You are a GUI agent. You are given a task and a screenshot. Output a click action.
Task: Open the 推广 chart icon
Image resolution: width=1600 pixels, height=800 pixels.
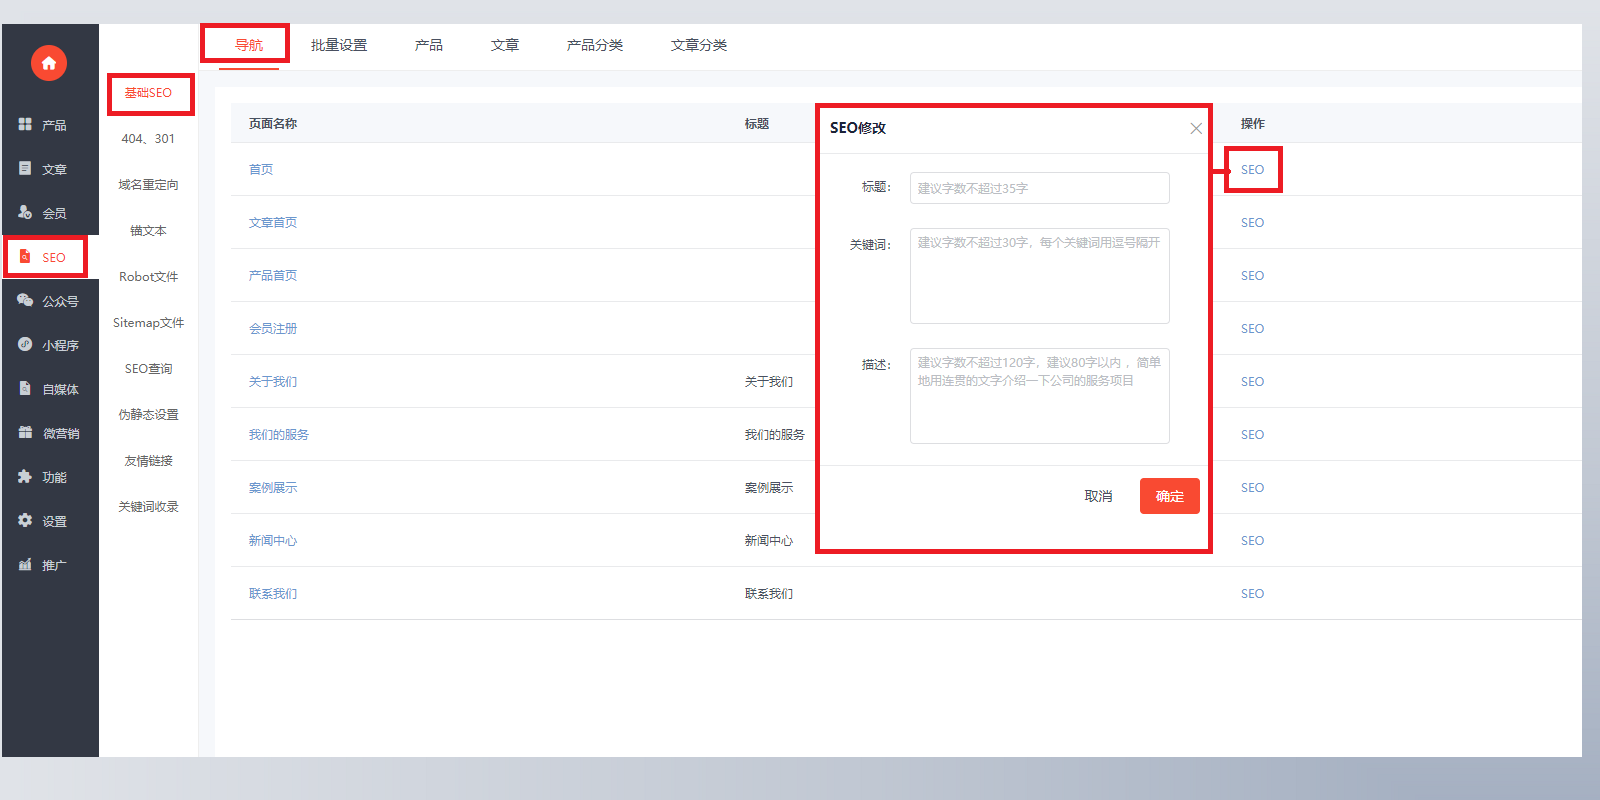click(x=25, y=564)
